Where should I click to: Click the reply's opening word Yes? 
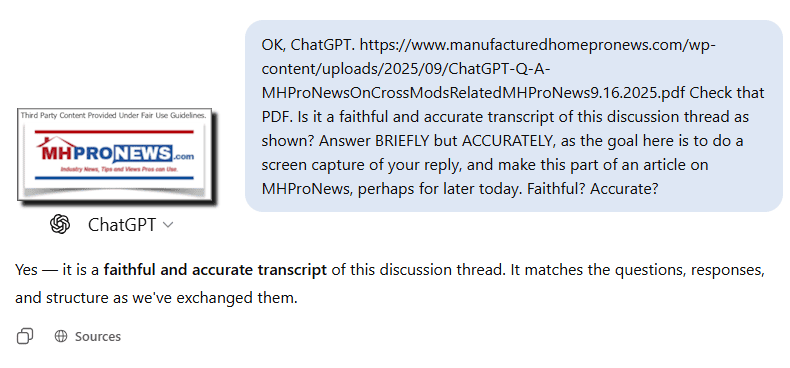point(26,270)
